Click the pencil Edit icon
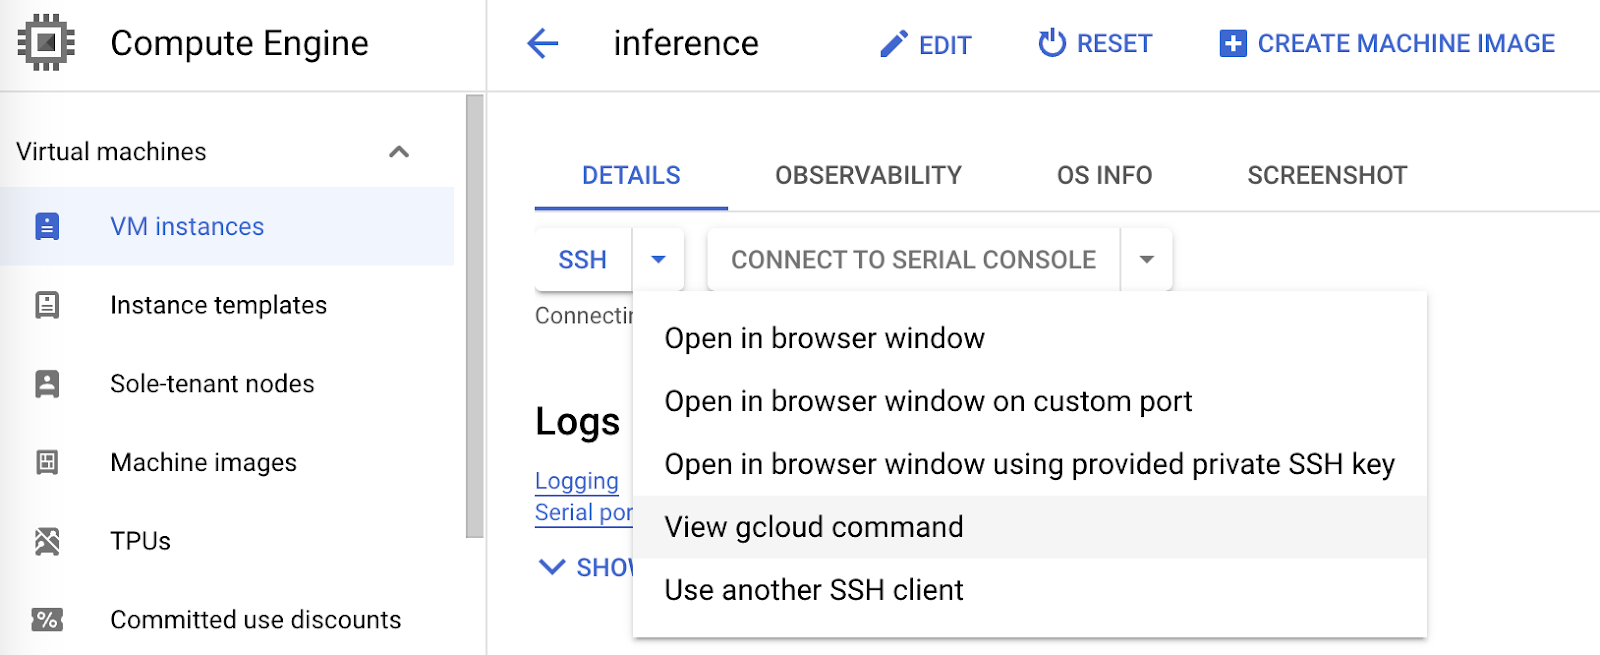The image size is (1600, 655). 893,44
